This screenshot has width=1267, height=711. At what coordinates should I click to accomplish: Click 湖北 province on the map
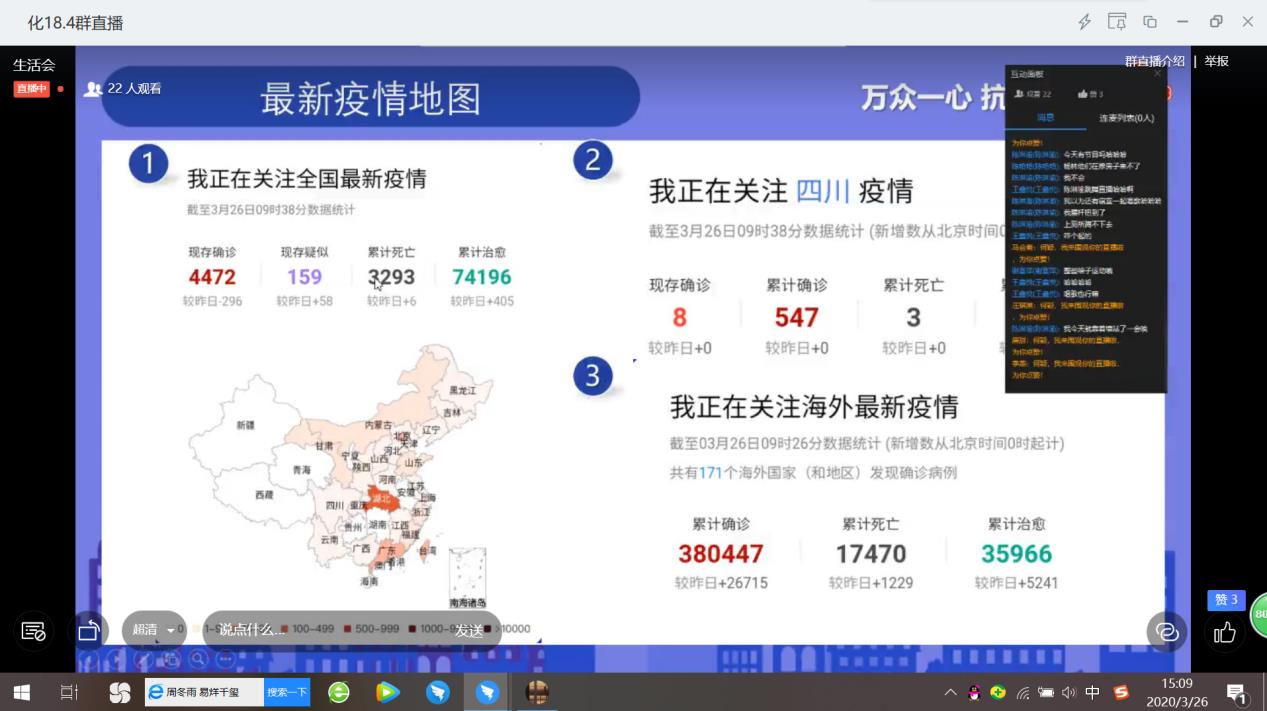(x=382, y=498)
